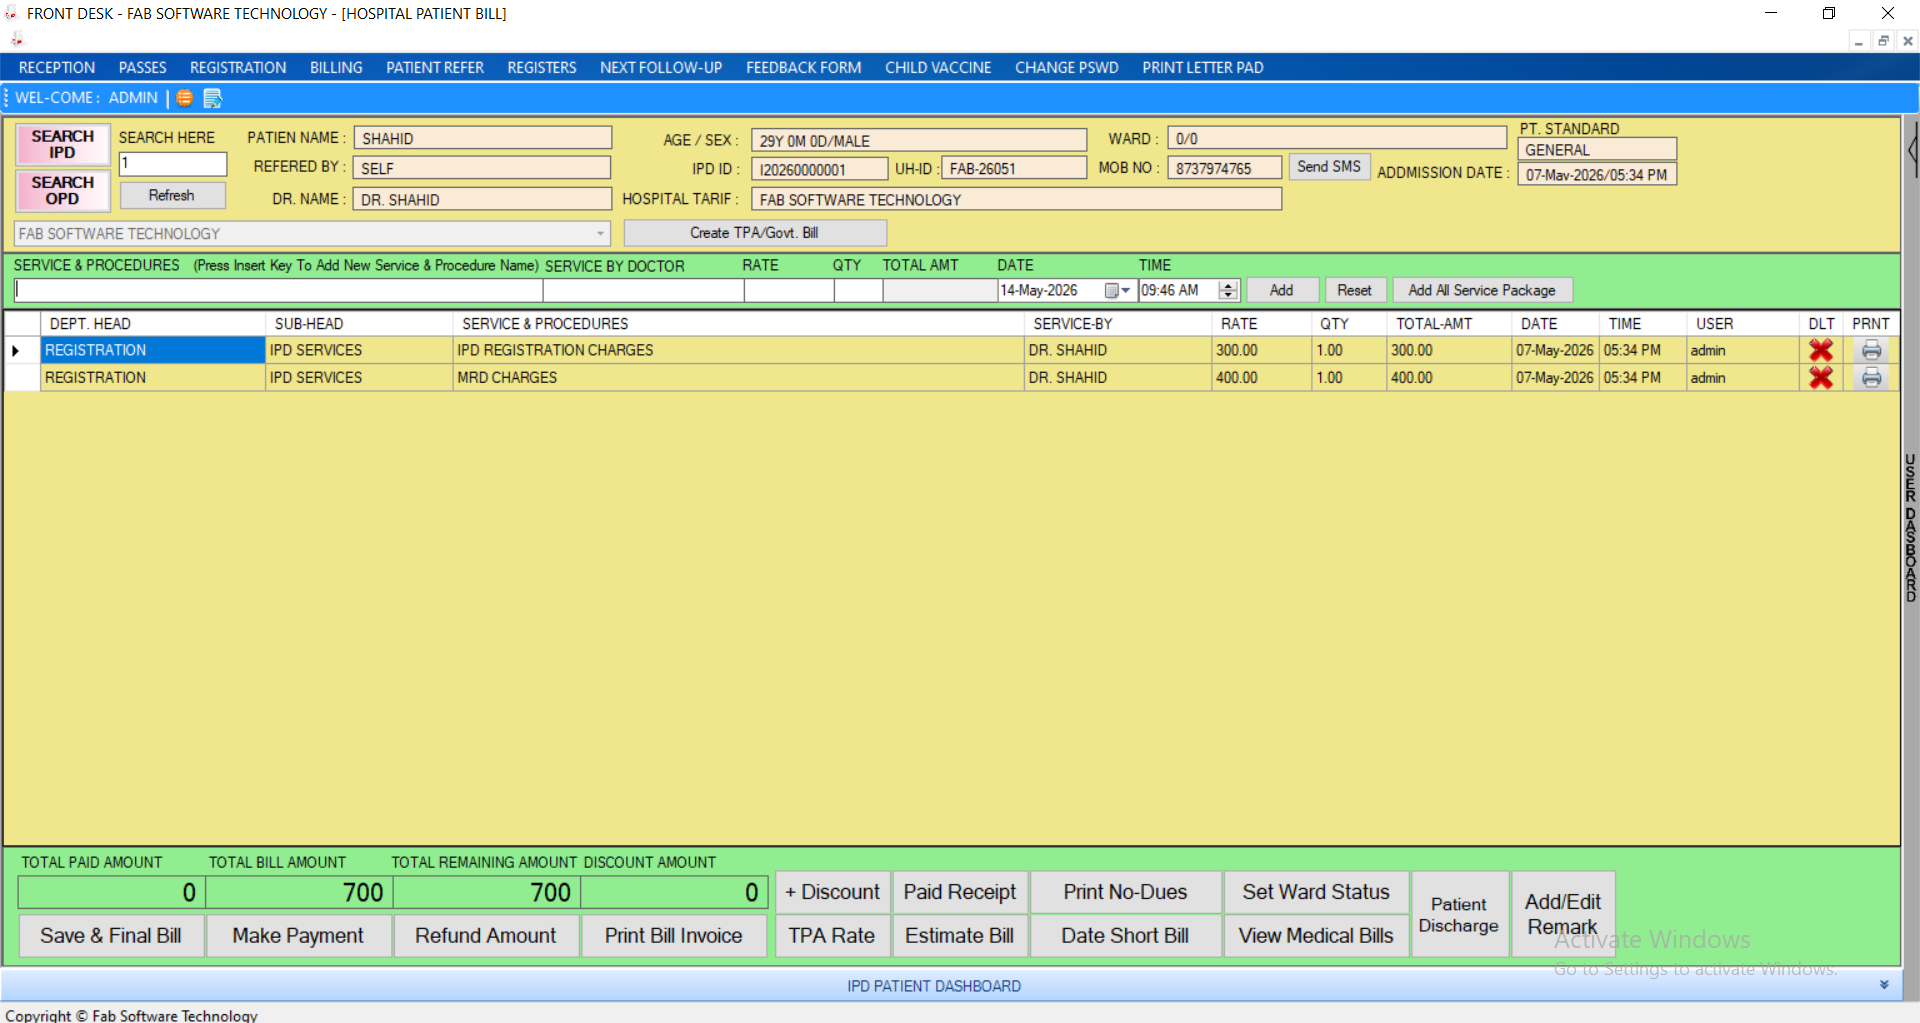The image size is (1920, 1023).
Task: Click Save & Final Bill
Action: click(x=111, y=936)
